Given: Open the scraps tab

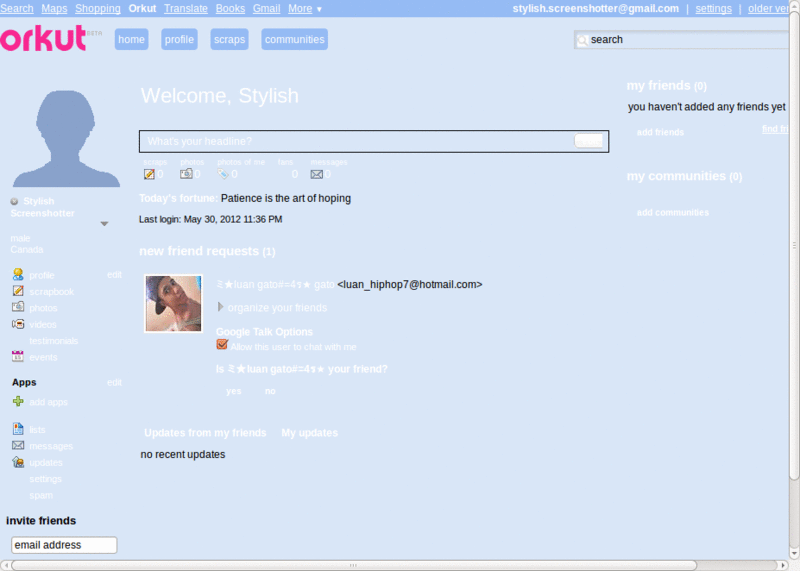Looking at the screenshot, I should pyautogui.click(x=229, y=39).
